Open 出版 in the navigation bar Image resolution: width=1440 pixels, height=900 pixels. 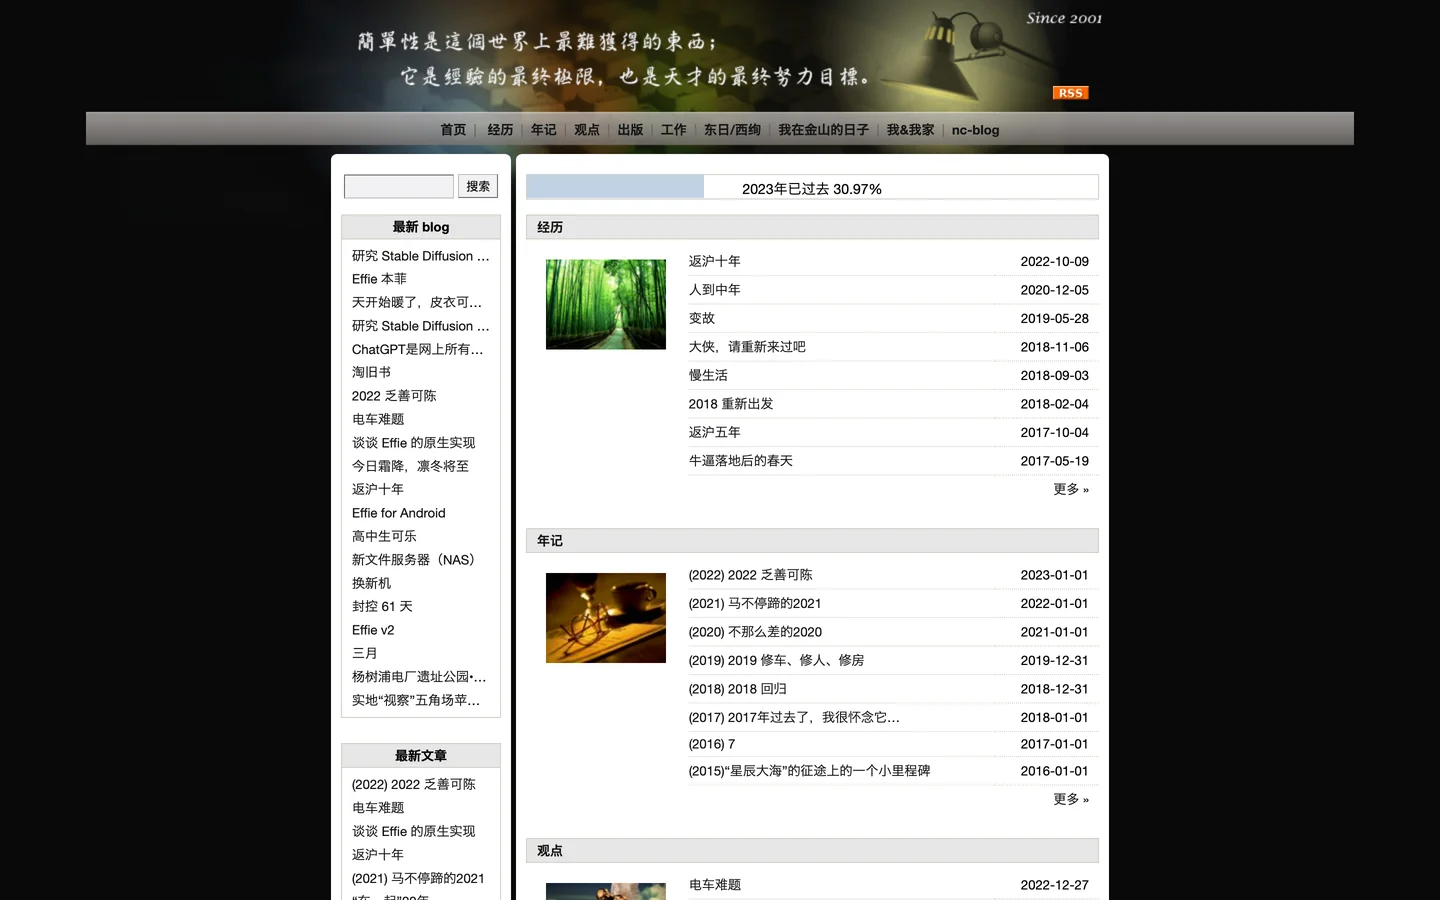tap(630, 130)
